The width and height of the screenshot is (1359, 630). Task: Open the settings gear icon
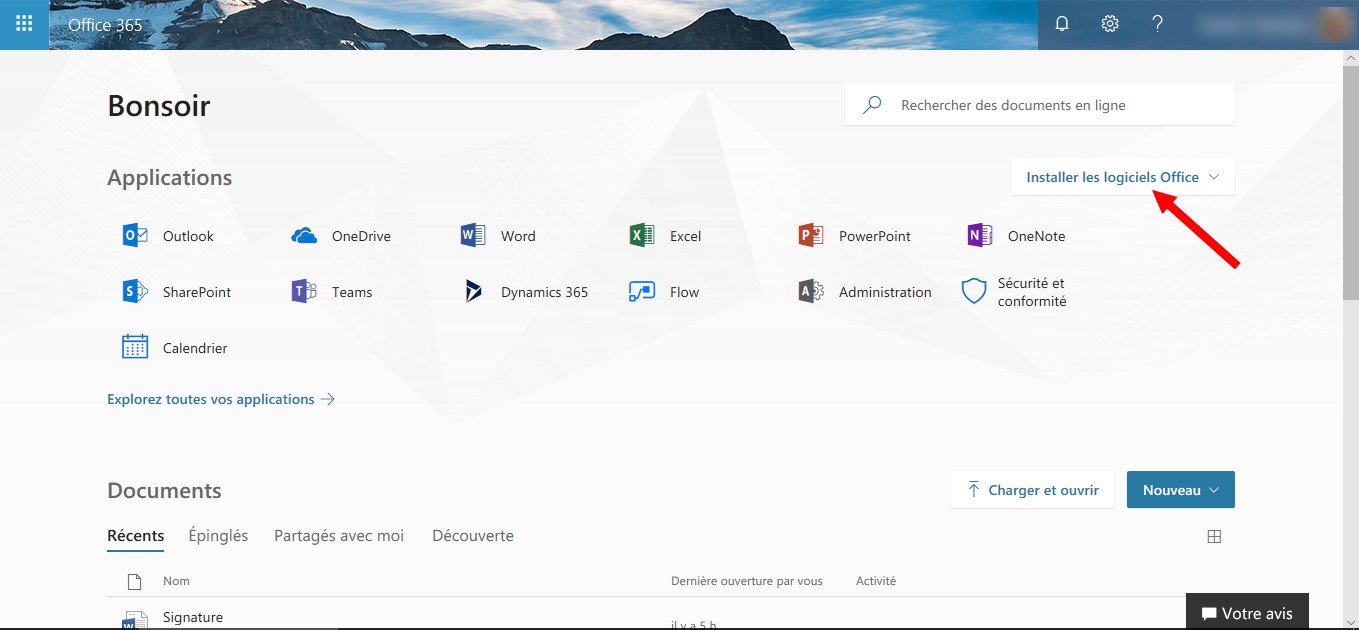1110,24
